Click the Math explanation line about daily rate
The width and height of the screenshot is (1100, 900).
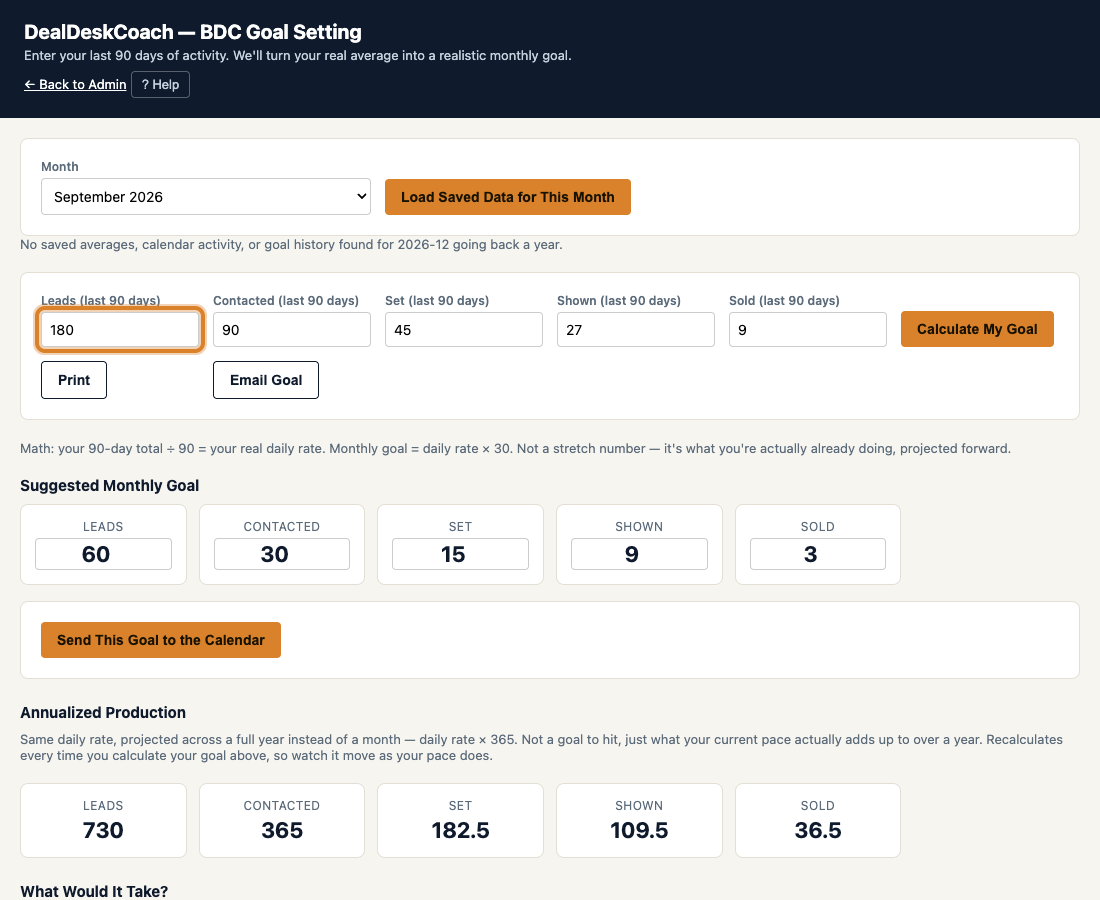516,448
